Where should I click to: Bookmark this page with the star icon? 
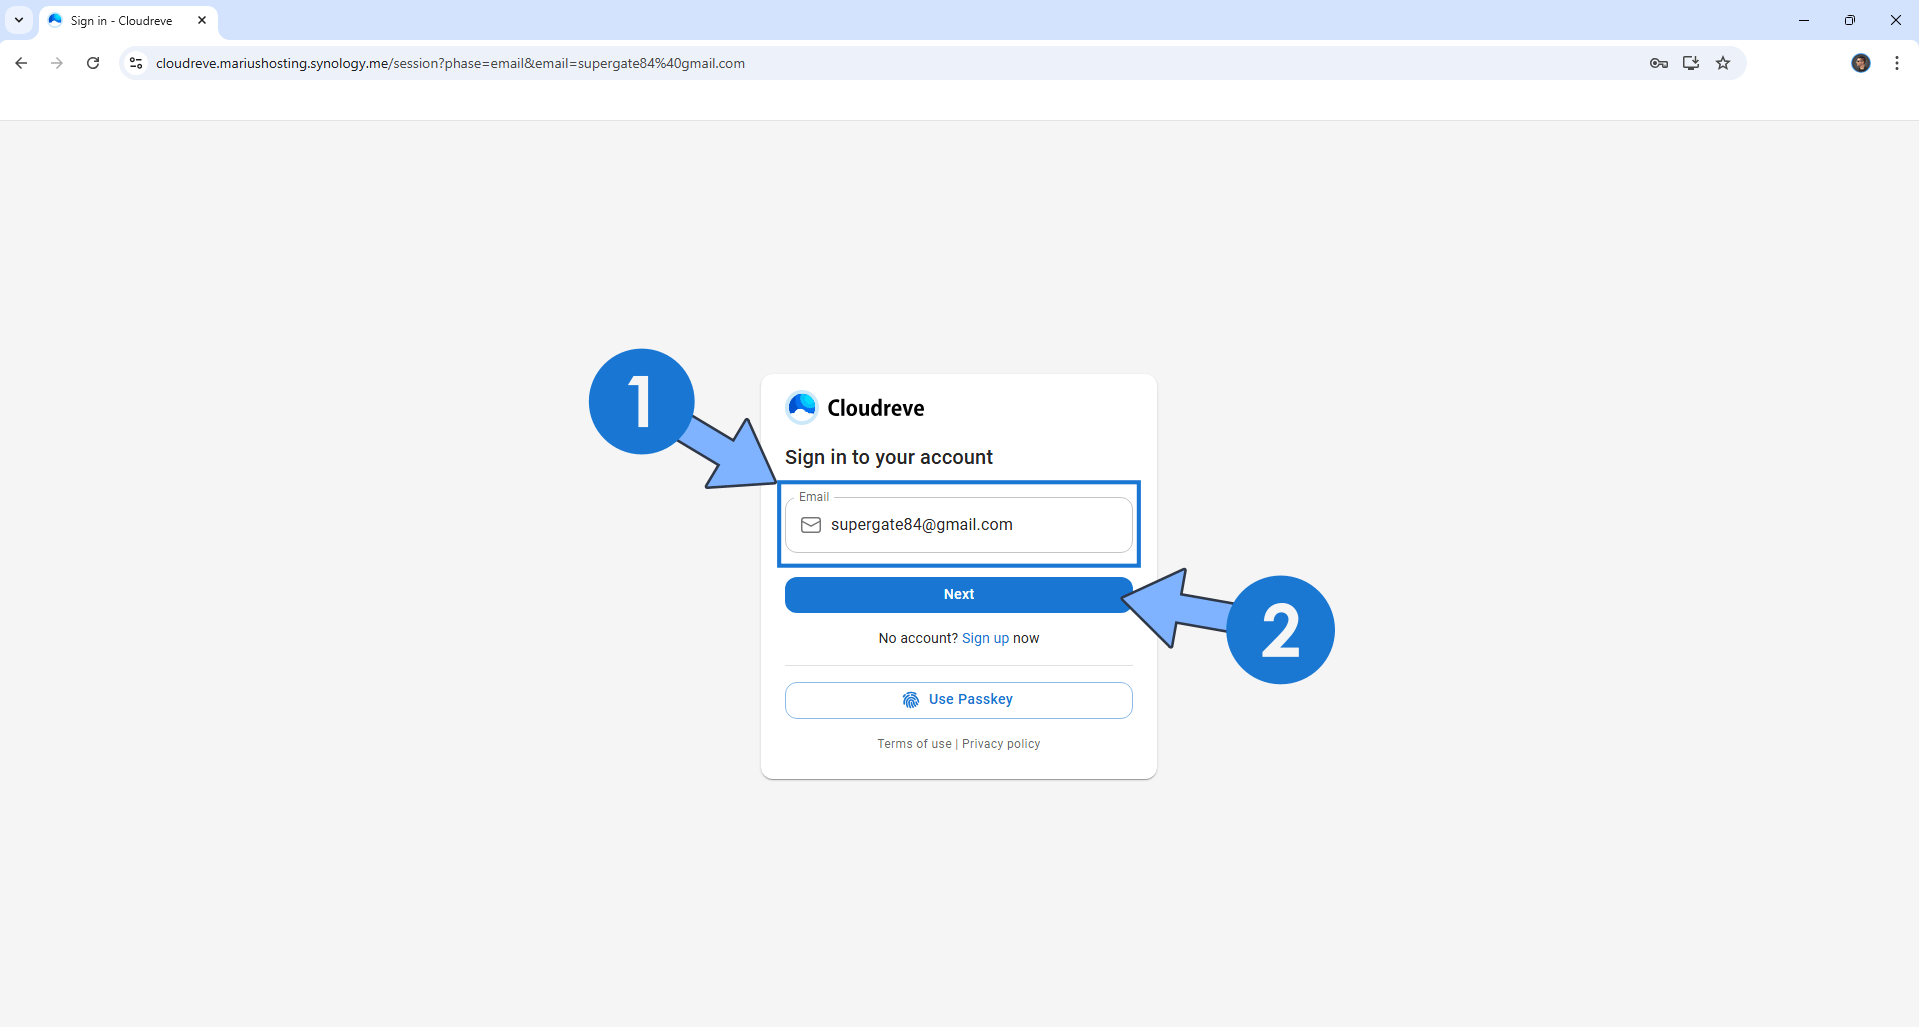pos(1723,63)
